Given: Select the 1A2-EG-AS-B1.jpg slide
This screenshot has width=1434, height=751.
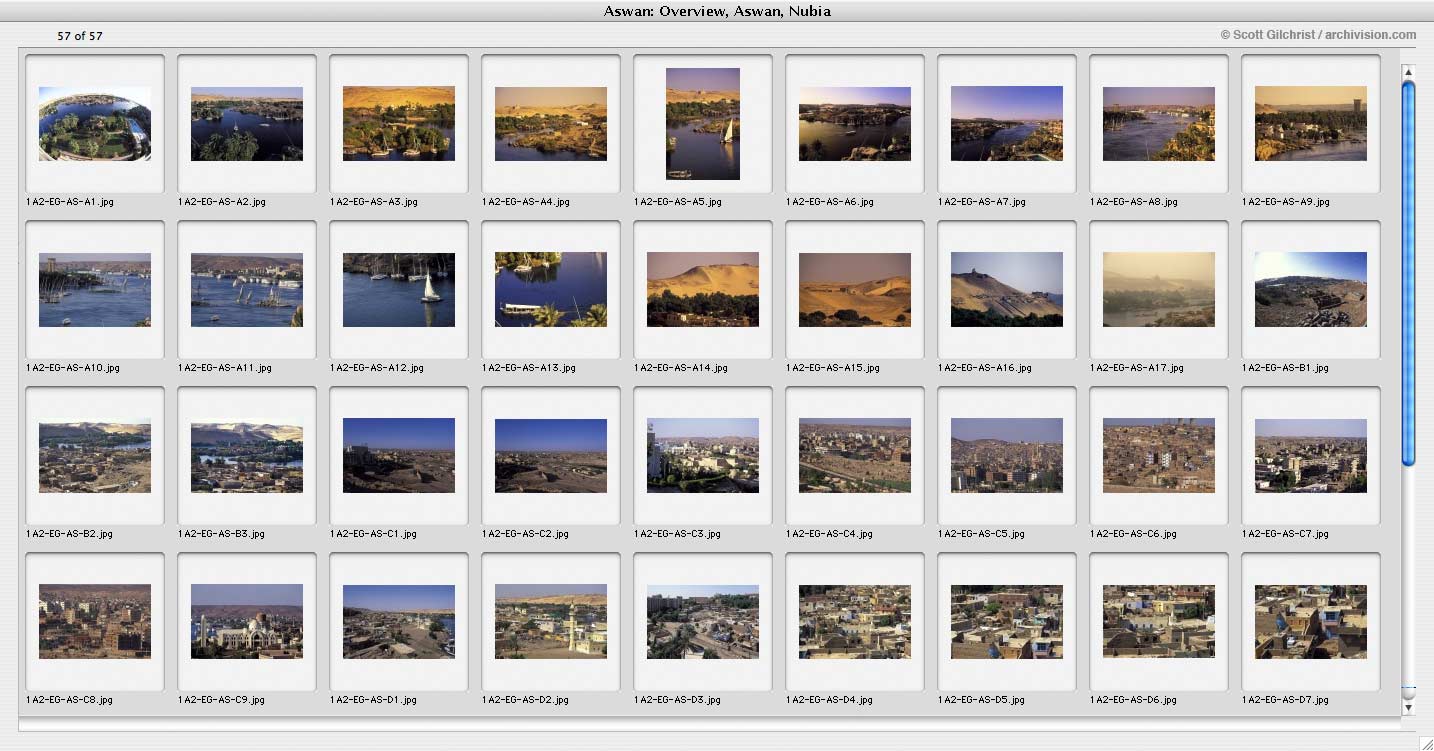Looking at the screenshot, I should (x=1311, y=290).
